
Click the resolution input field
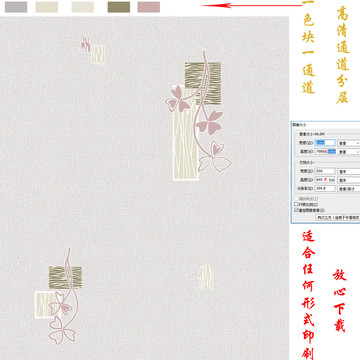(x=325, y=188)
